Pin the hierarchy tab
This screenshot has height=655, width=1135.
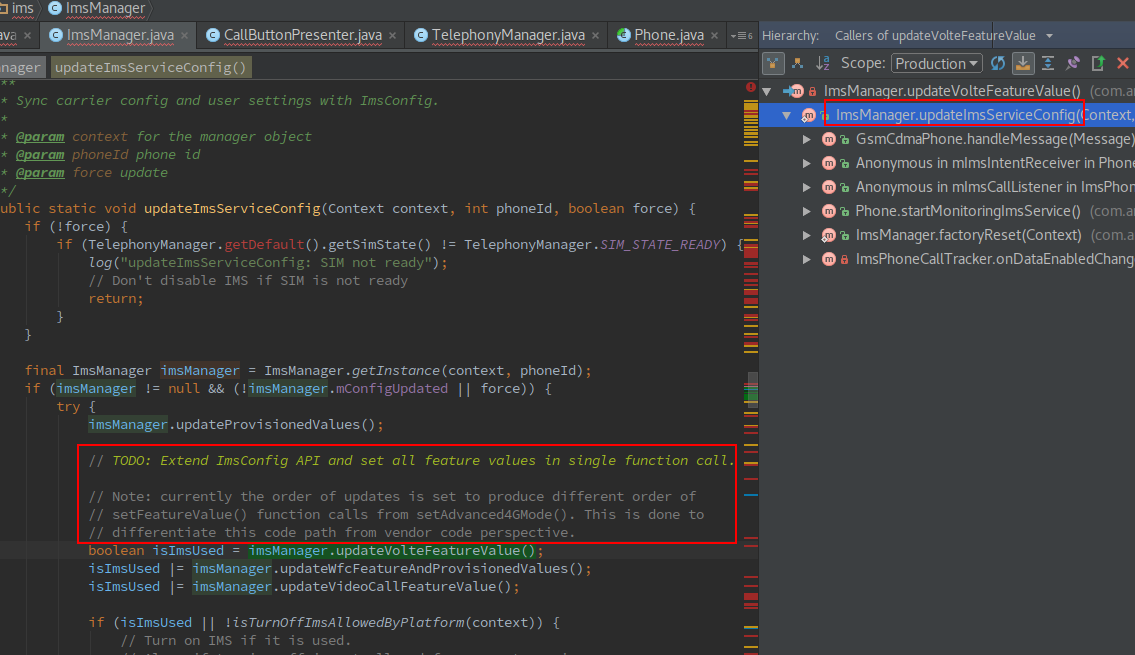1073,64
